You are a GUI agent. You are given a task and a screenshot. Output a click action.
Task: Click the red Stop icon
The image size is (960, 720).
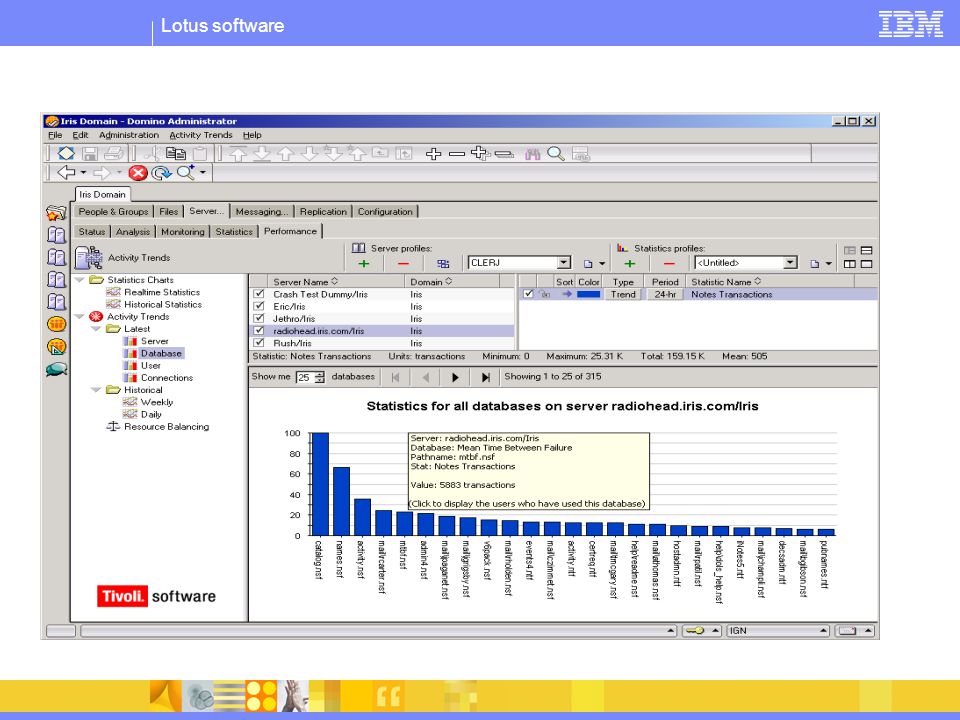(138, 173)
